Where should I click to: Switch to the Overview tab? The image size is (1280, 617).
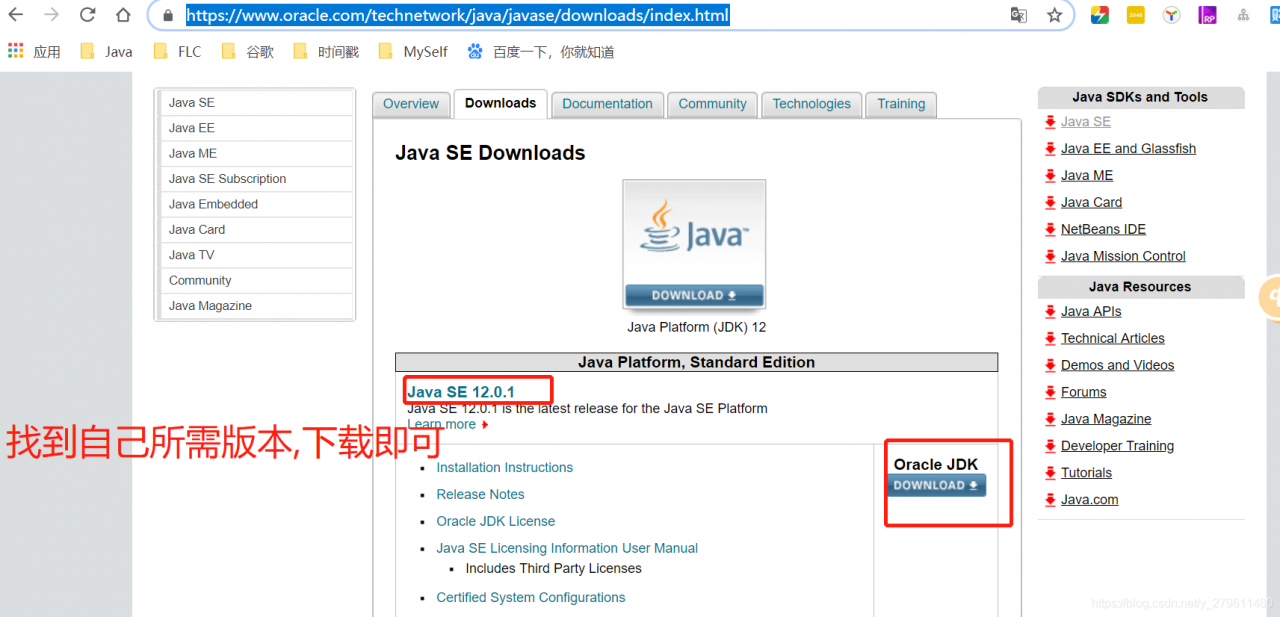411,104
